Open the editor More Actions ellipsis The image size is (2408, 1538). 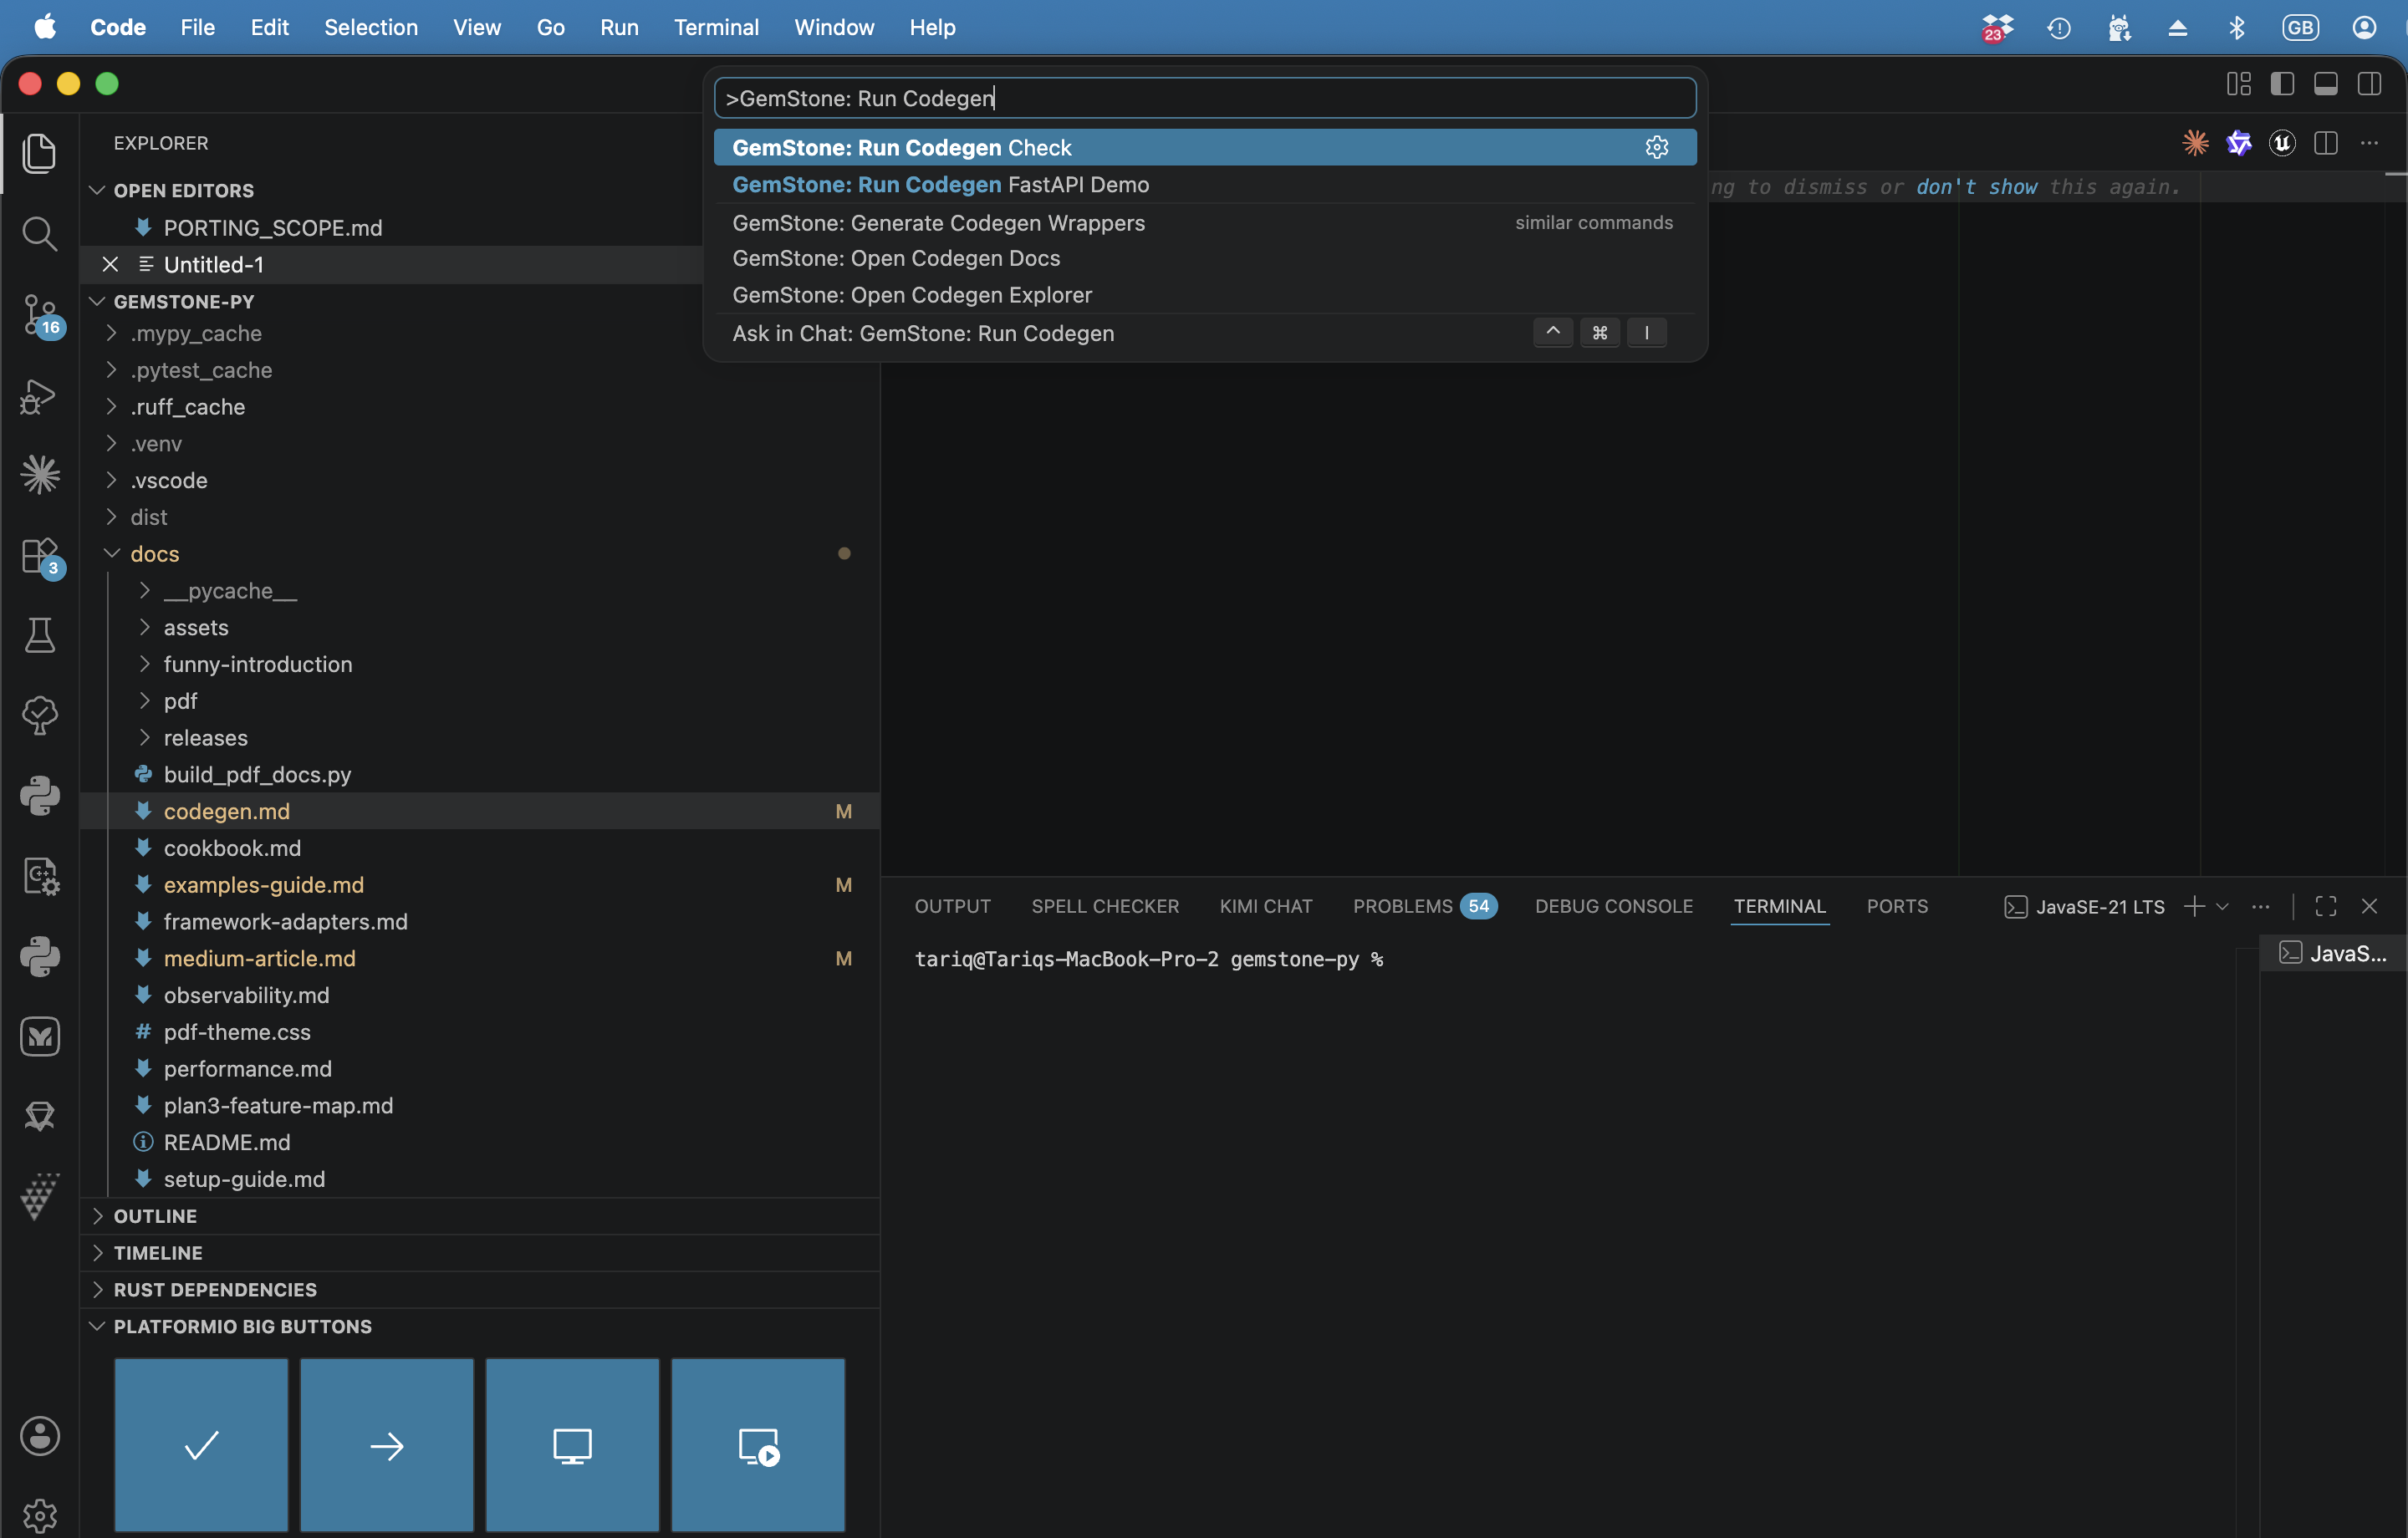pos(2369,143)
